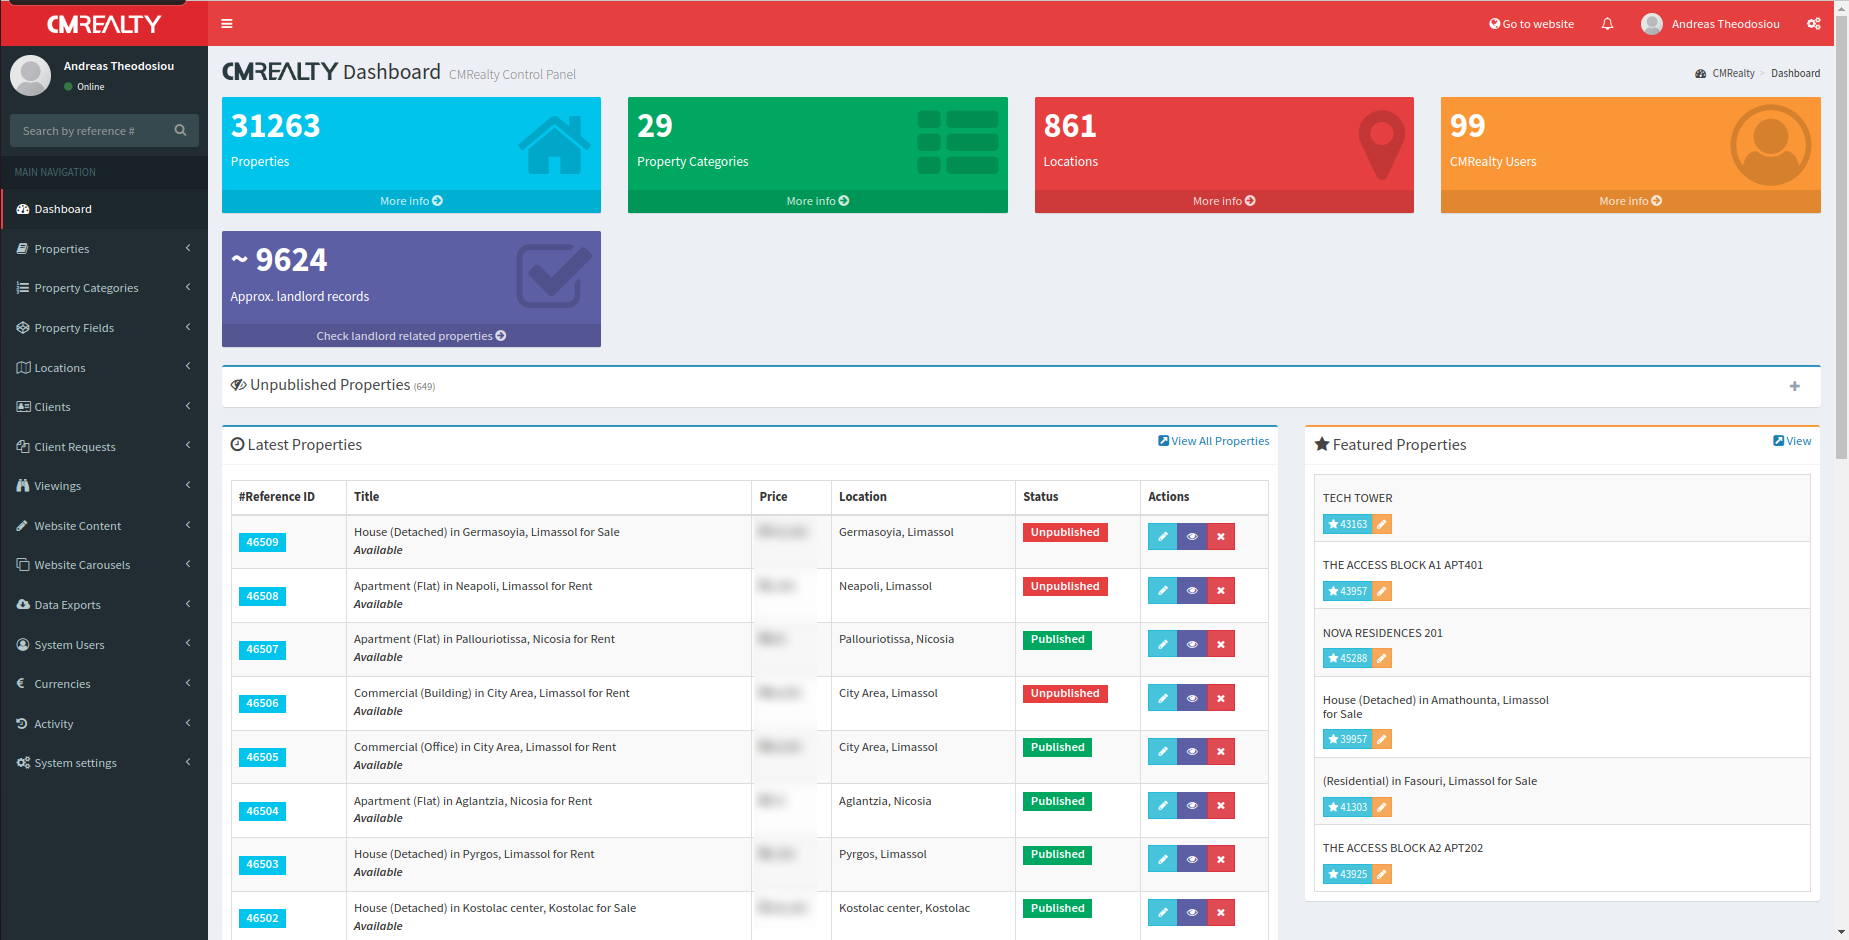
Task: Click the search magnifier icon
Action: coord(180,131)
